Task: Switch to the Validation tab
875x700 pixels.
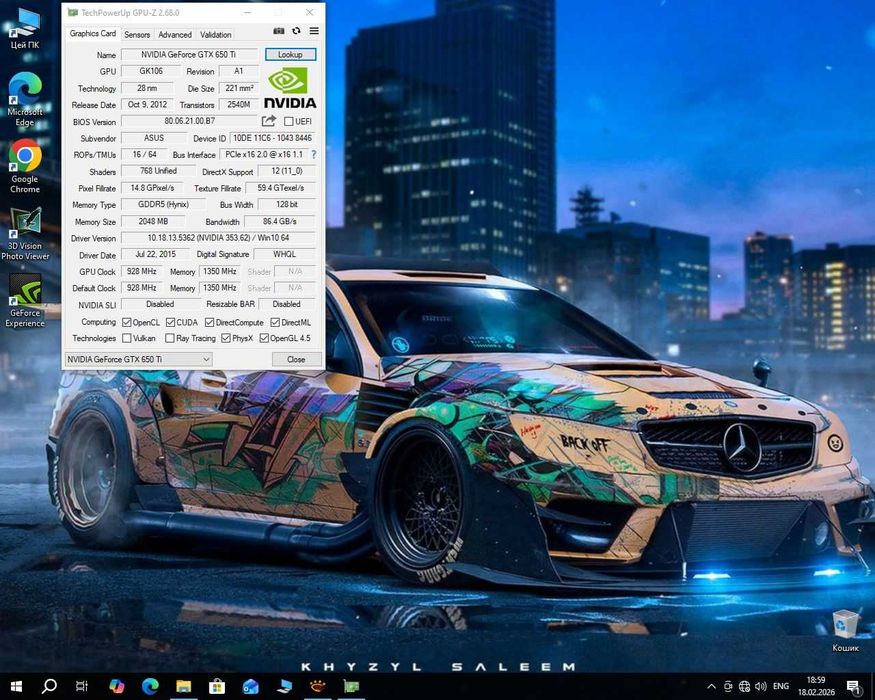Action: point(215,34)
